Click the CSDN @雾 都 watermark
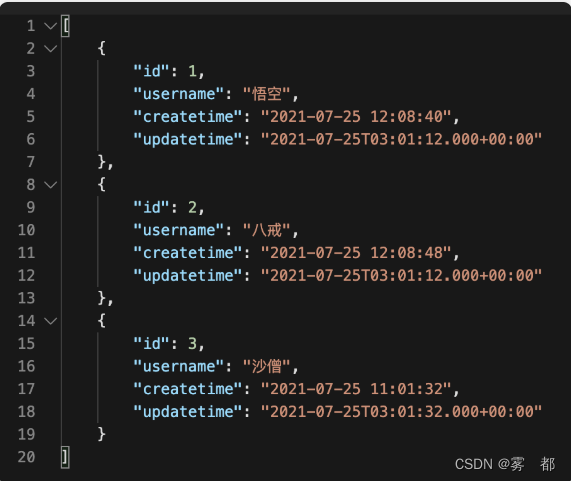571x481 pixels. [x=505, y=464]
